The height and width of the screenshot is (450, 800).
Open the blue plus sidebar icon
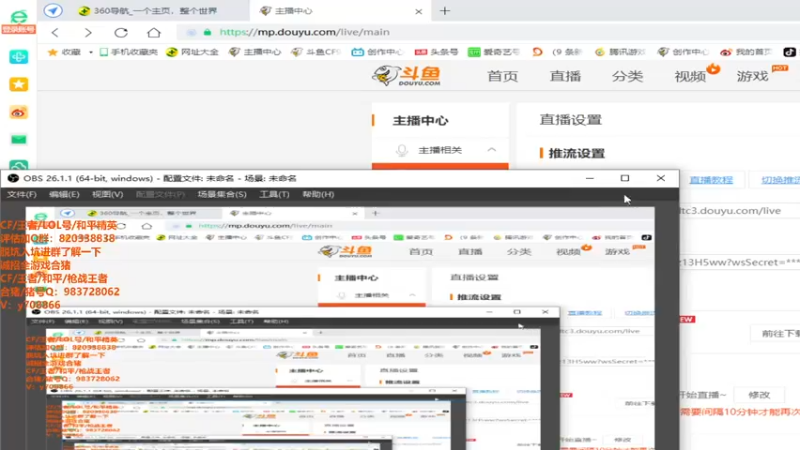[x=18, y=57]
